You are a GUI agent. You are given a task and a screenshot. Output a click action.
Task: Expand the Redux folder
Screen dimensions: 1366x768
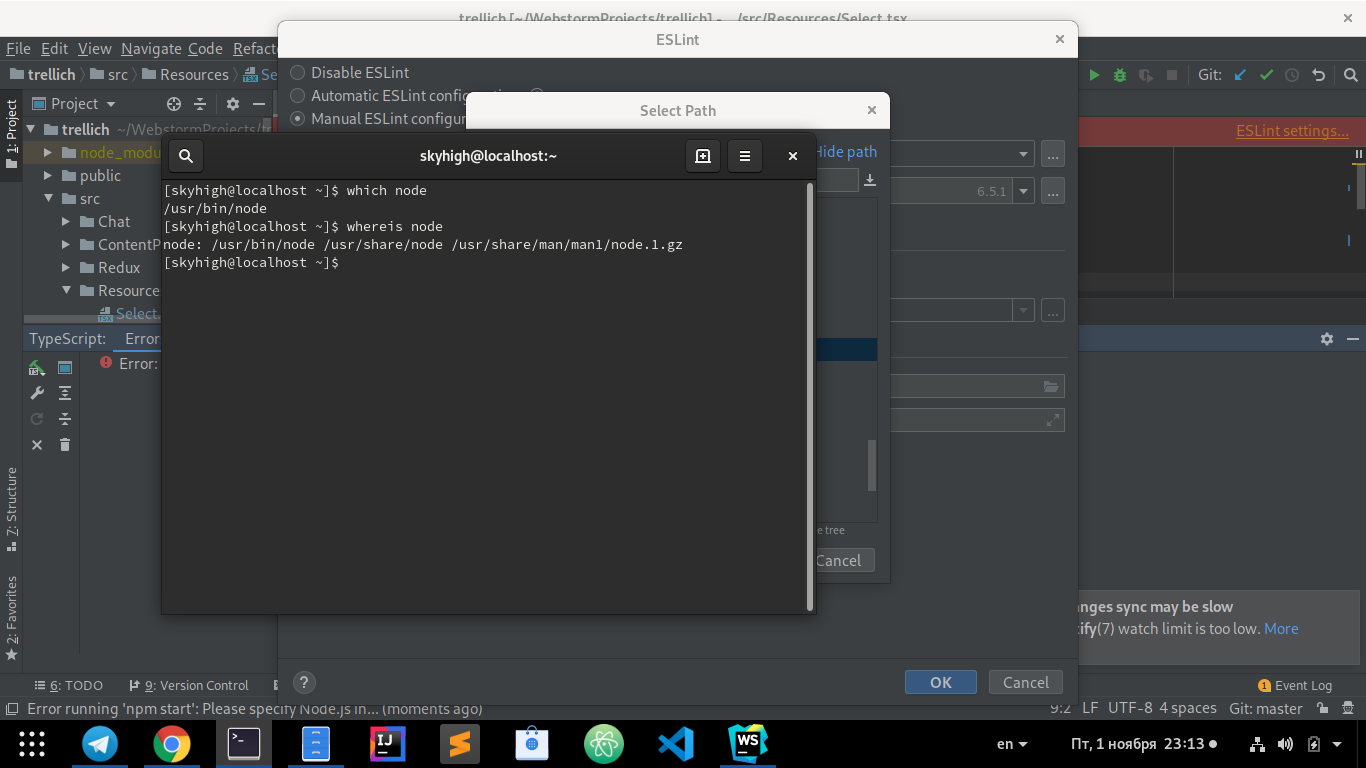[66, 267]
